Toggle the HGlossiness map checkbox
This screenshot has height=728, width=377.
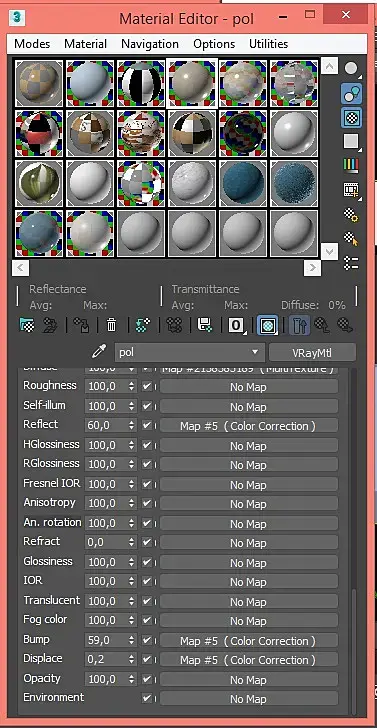pos(147,445)
